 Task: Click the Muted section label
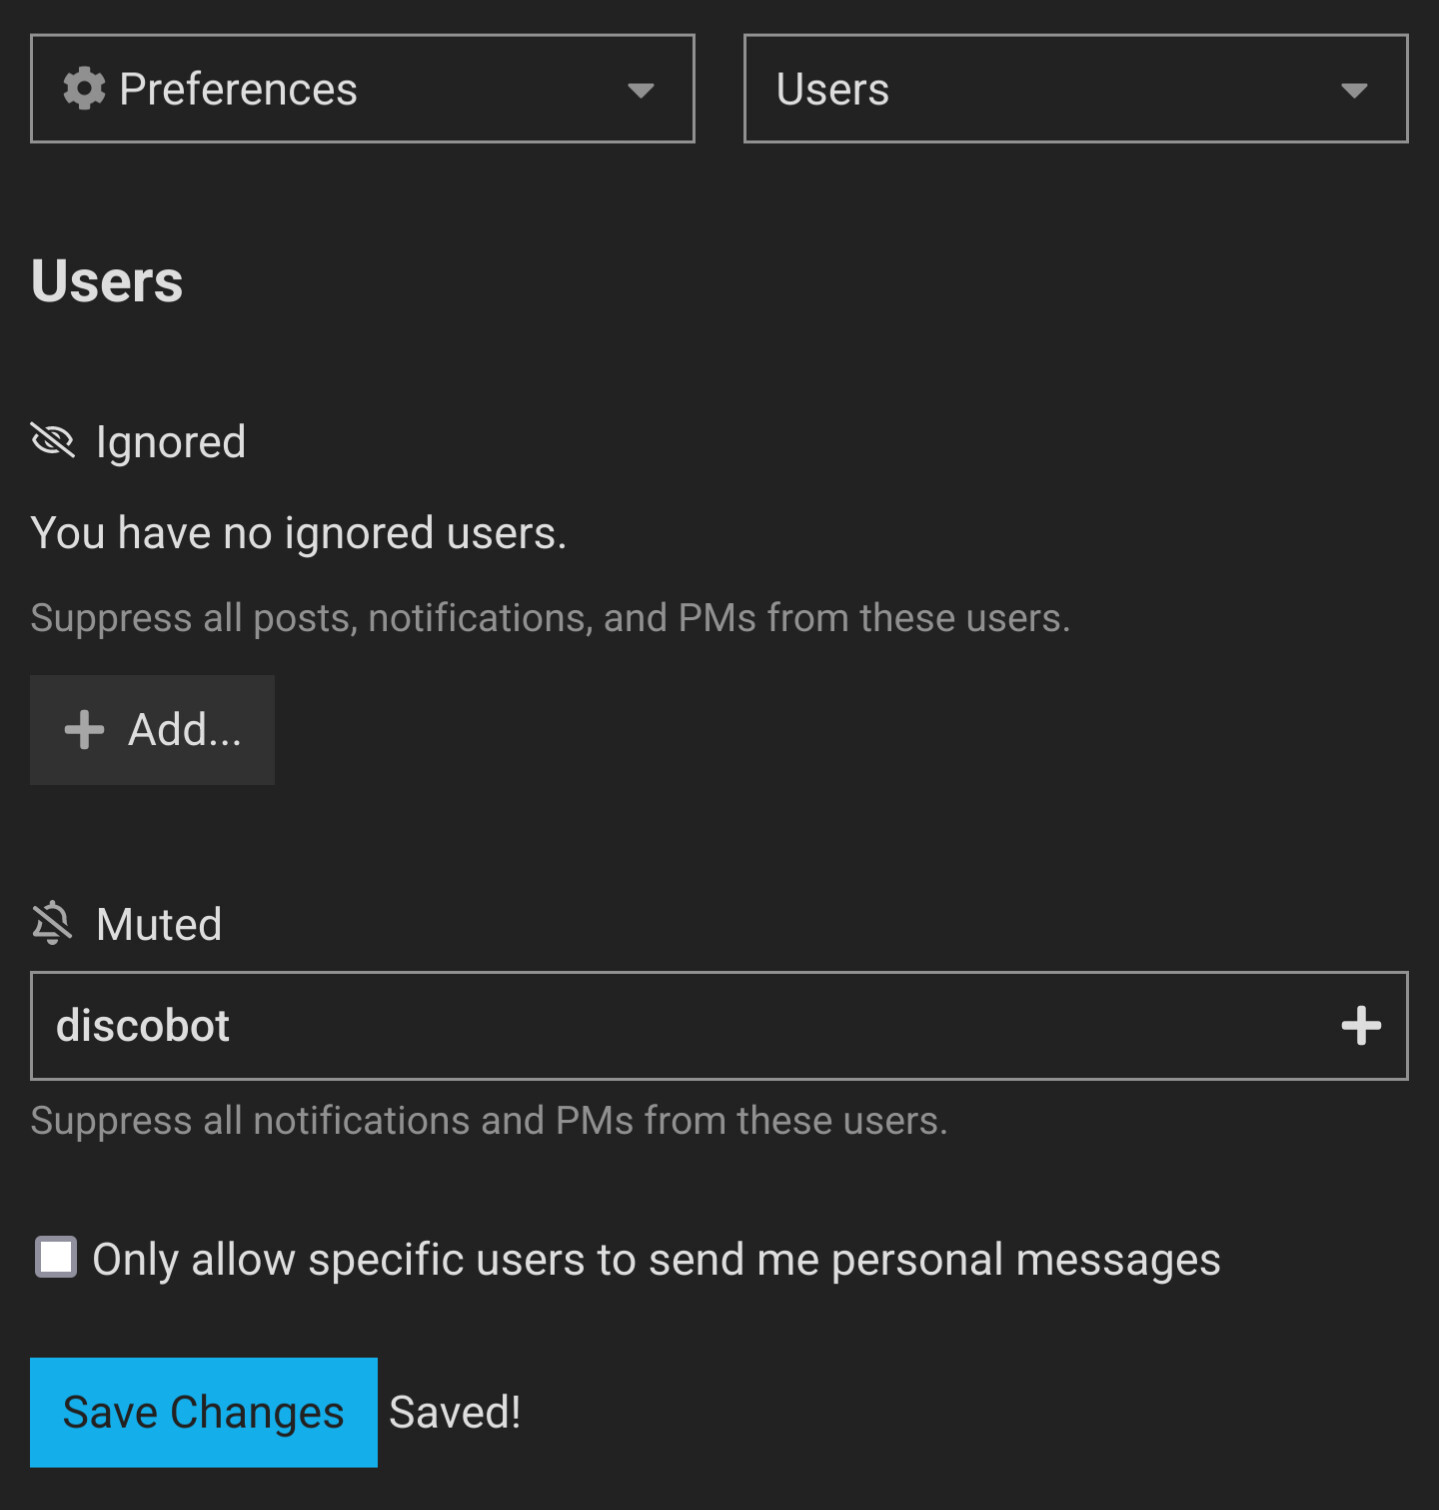[x=159, y=924]
